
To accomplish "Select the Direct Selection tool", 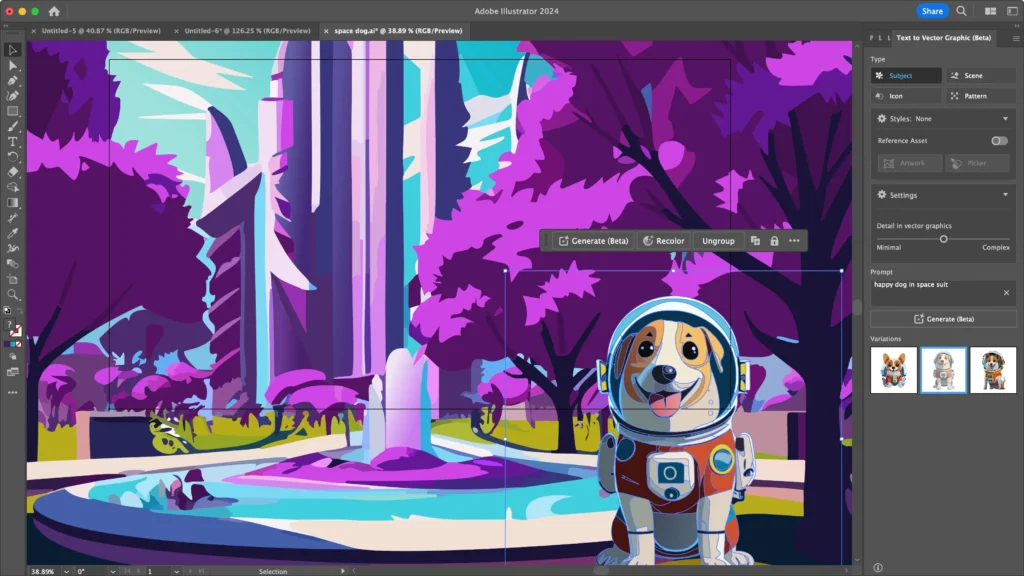I will point(13,65).
